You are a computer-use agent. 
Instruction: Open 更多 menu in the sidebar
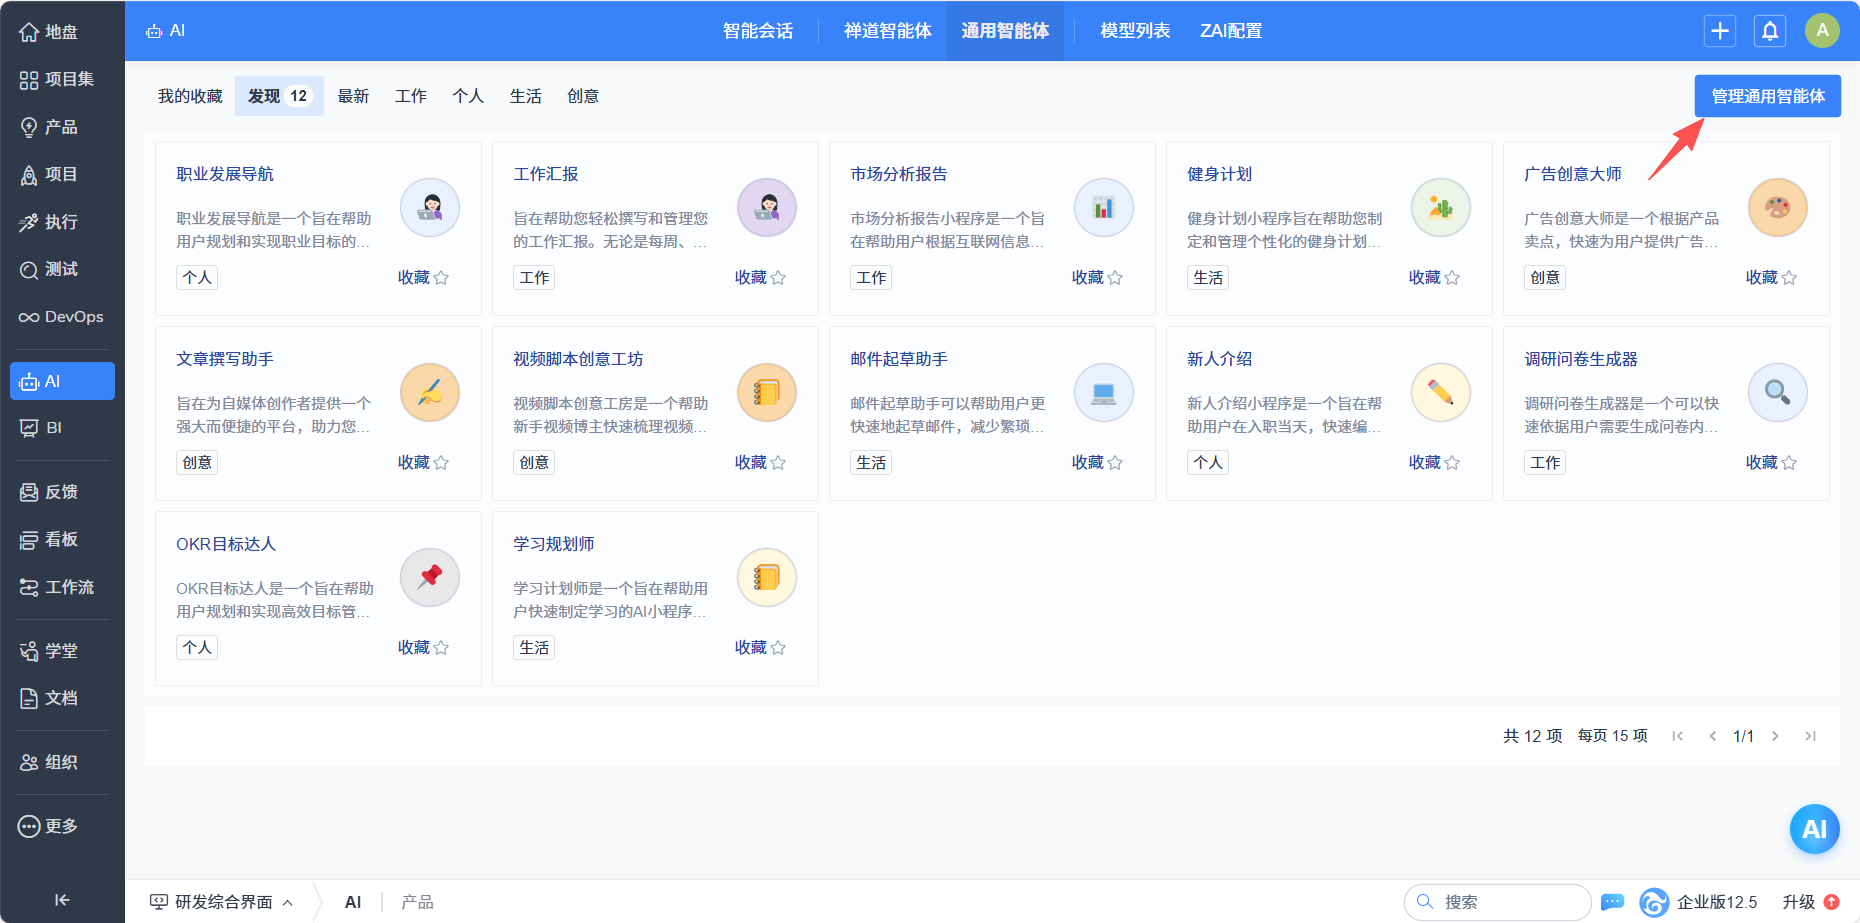click(62, 826)
